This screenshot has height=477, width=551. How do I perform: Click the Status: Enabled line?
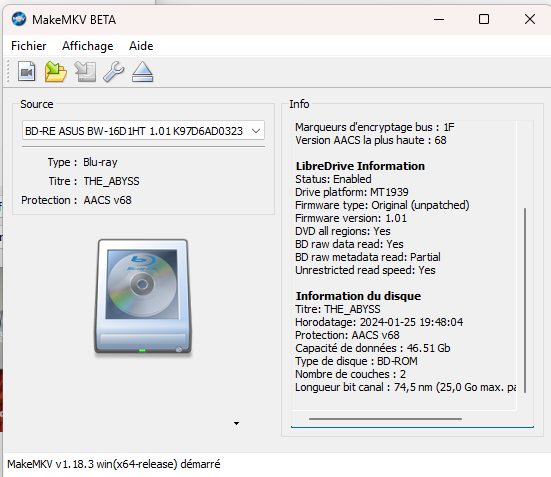click(x=333, y=179)
